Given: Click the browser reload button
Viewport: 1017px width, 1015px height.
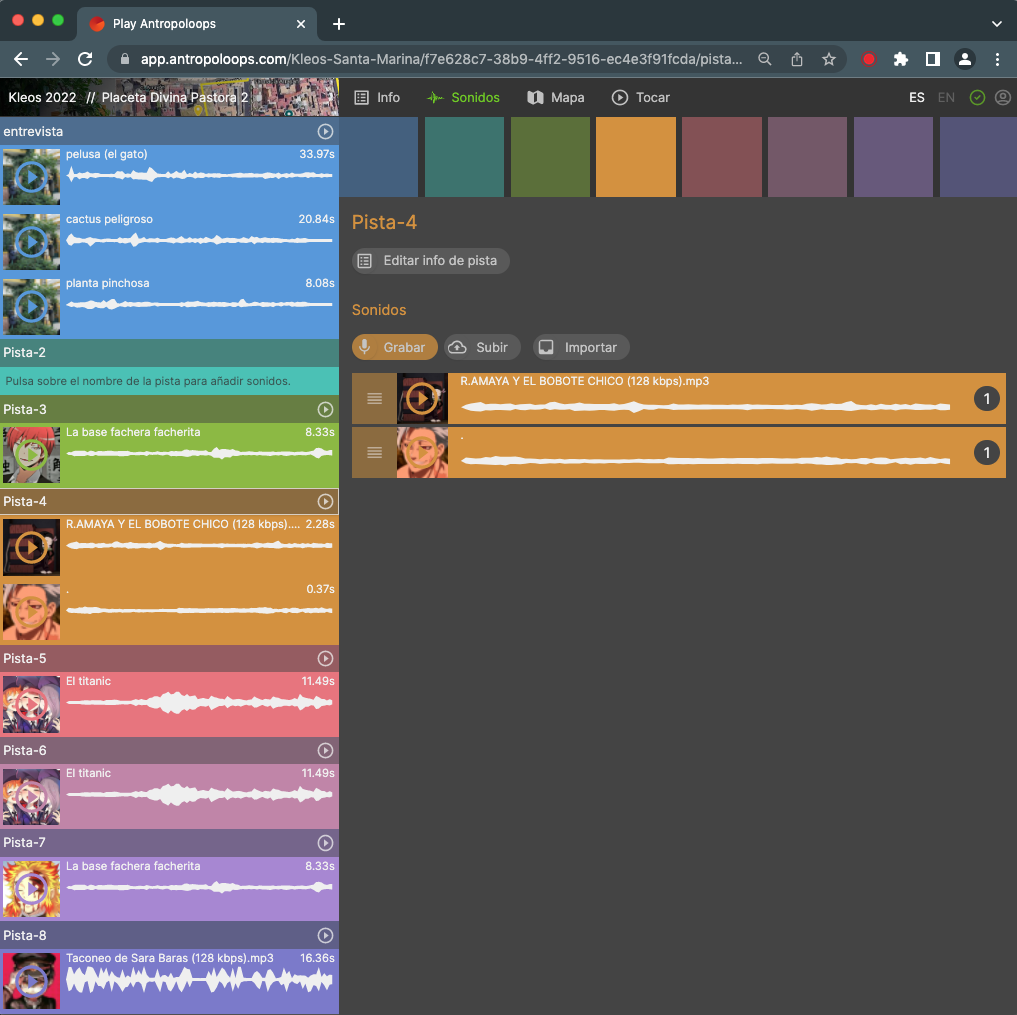Looking at the screenshot, I should [85, 59].
